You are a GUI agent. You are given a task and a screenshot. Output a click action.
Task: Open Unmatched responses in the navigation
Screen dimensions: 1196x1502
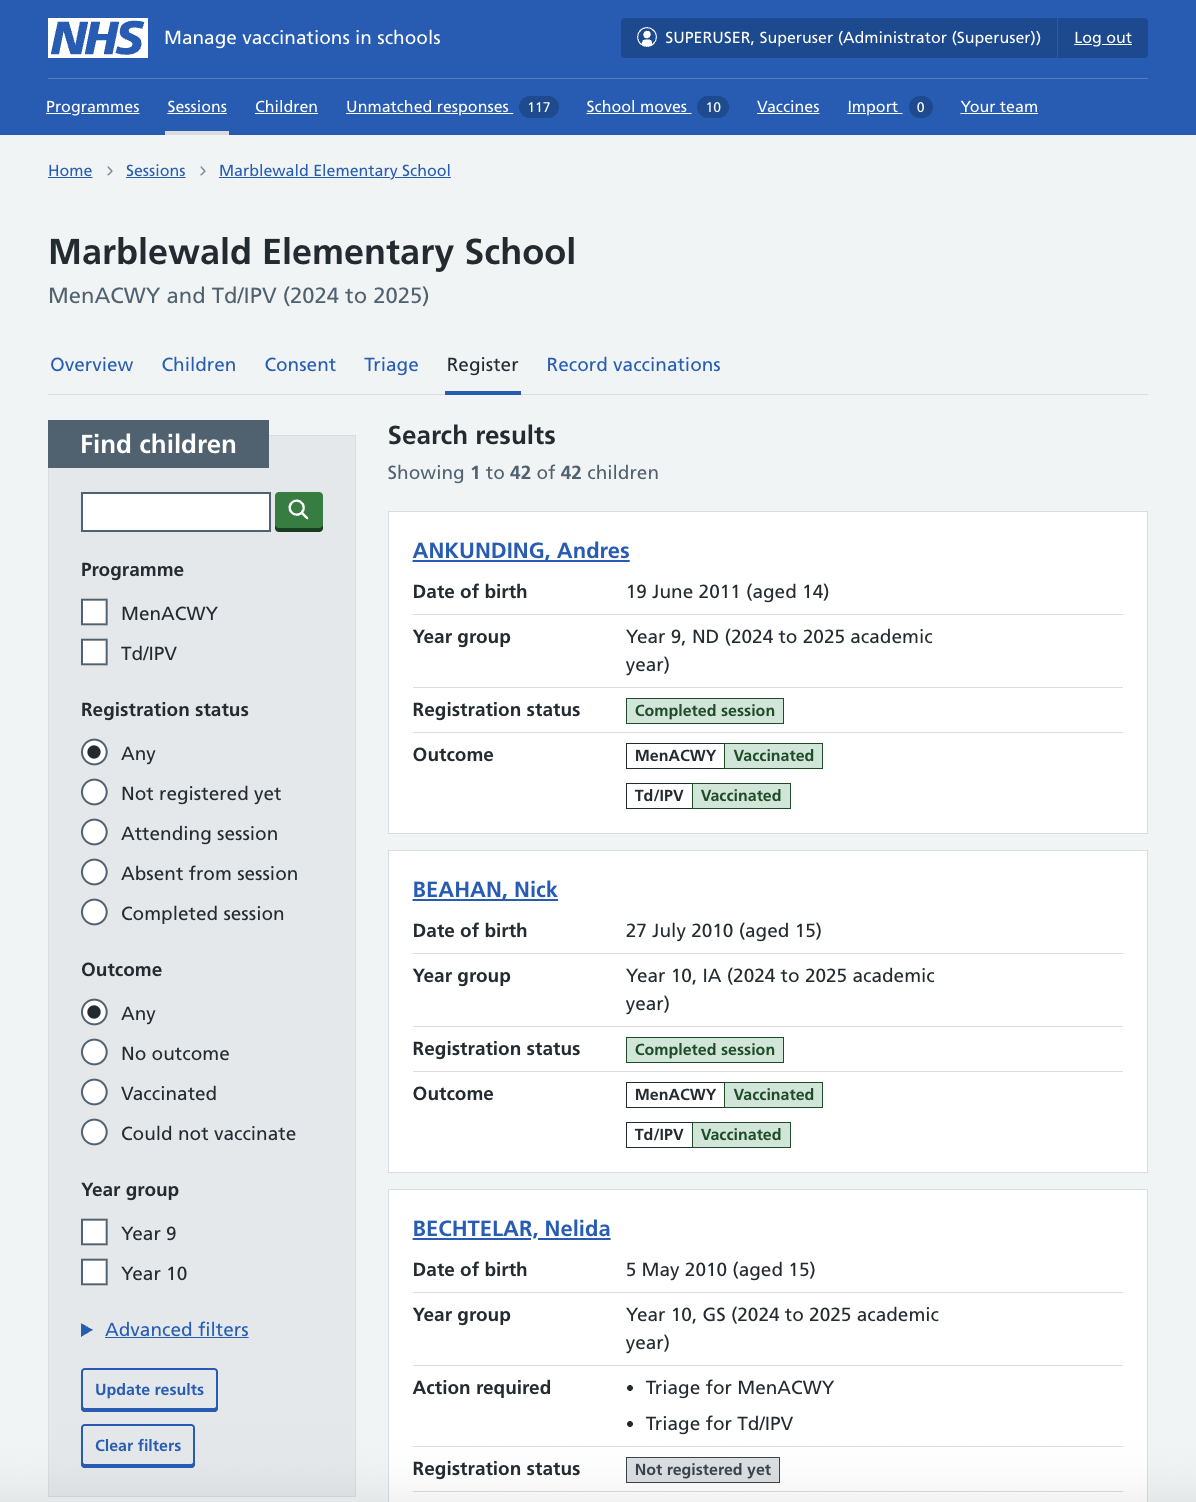click(428, 107)
